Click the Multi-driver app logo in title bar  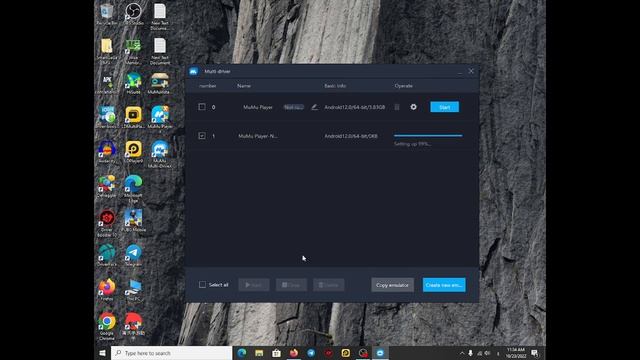pyautogui.click(x=193, y=71)
